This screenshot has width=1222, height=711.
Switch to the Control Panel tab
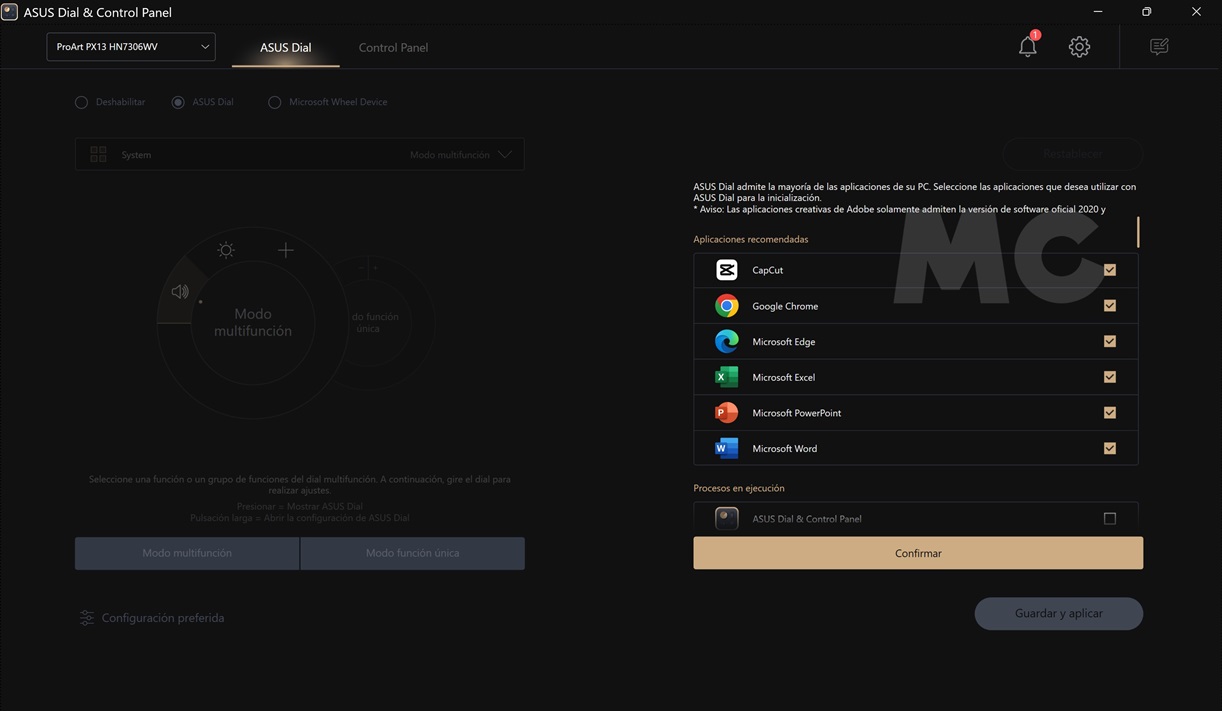click(x=393, y=48)
